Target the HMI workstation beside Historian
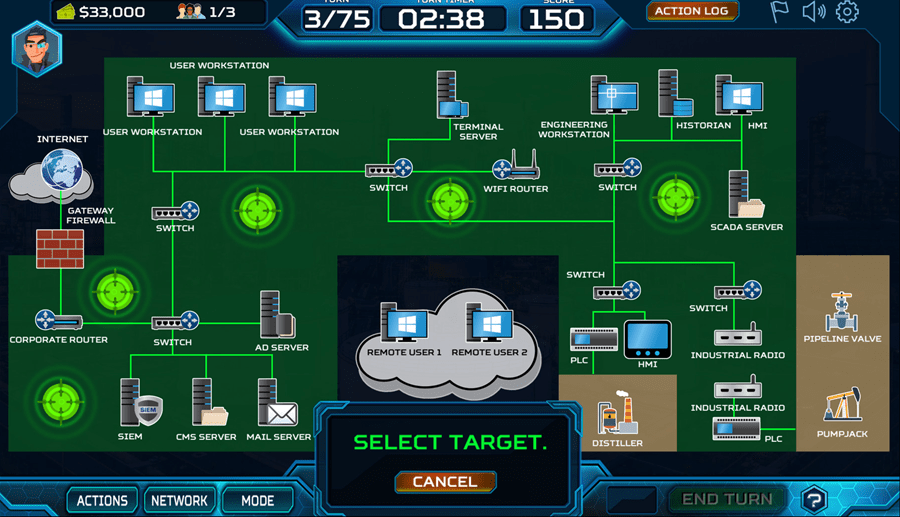This screenshot has height=517, width=900. click(739, 95)
